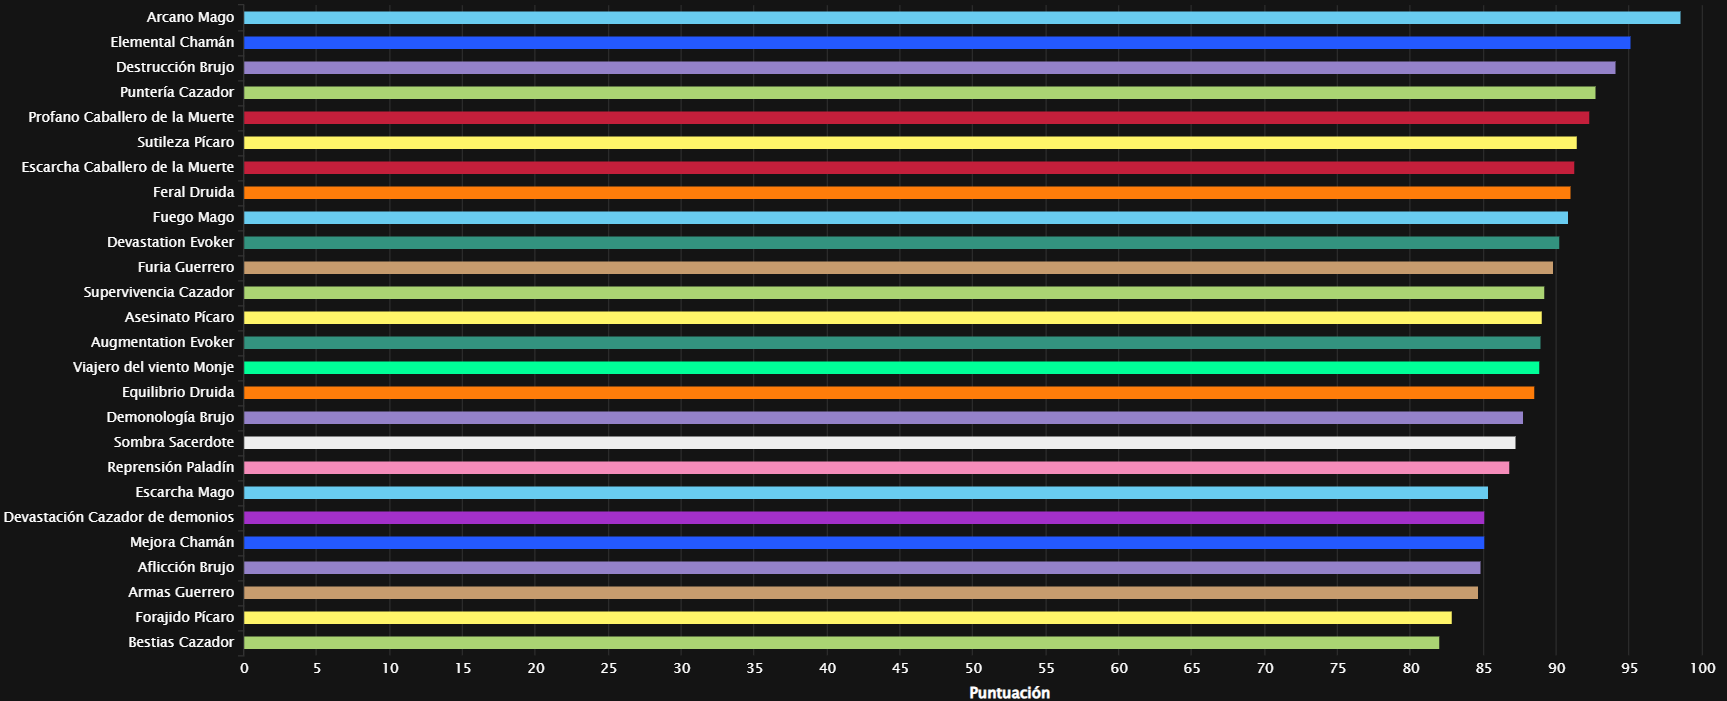Select the Demonología Brujo bar

point(883,418)
